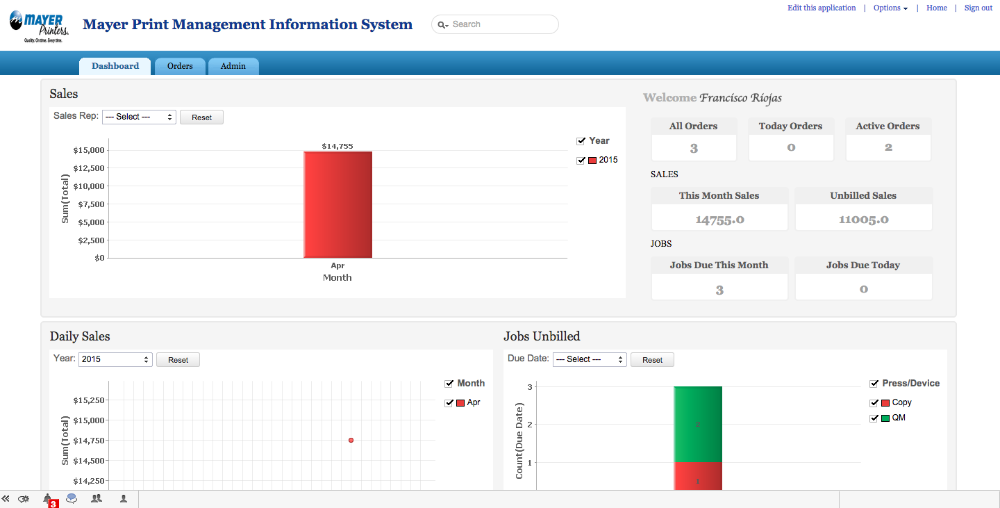Expand the Options menu in header
This screenshot has height=508, width=1000.
coord(890,8)
